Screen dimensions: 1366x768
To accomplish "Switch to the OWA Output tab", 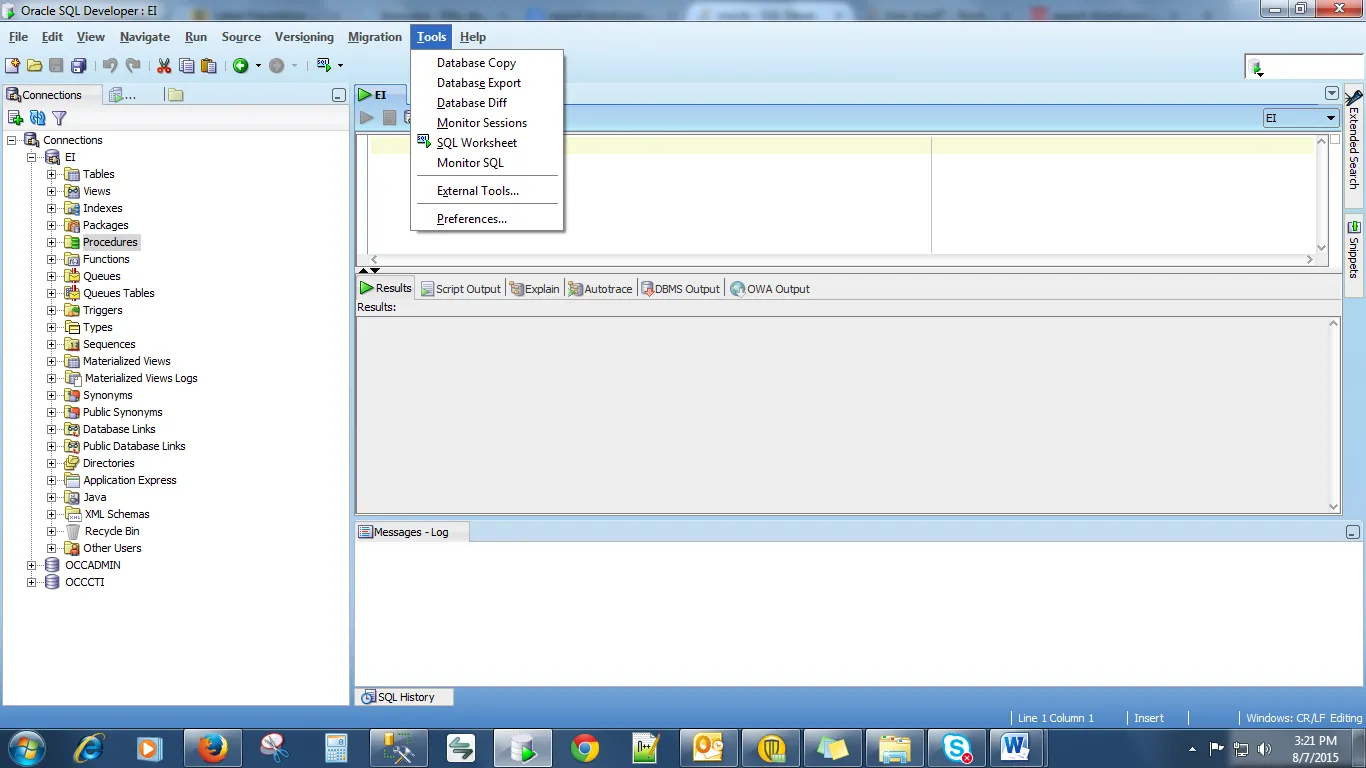I will coord(770,289).
